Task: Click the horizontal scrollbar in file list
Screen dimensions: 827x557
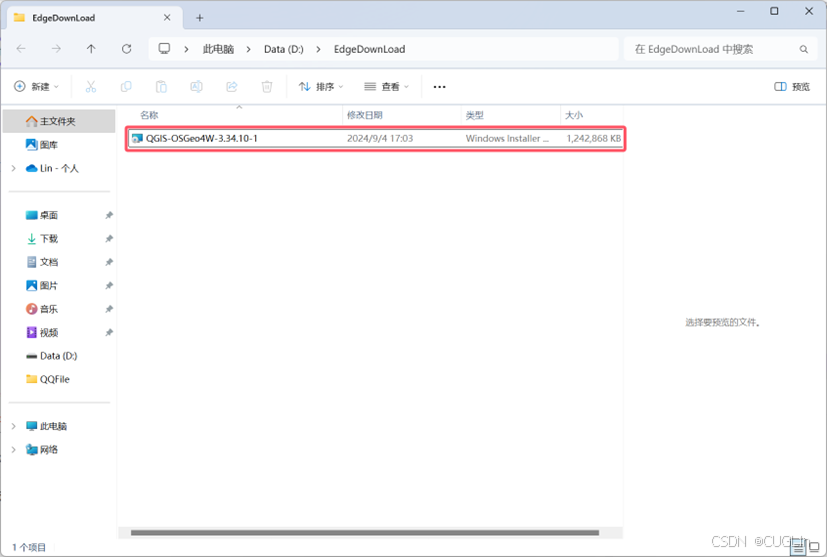Action: (x=364, y=533)
